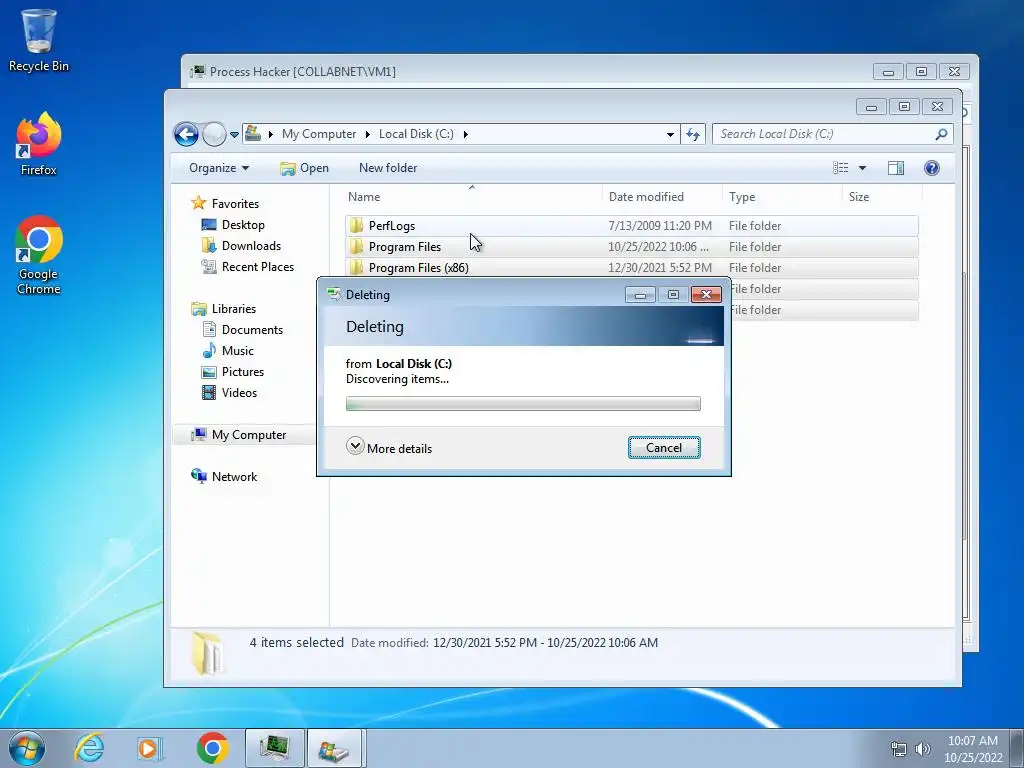Viewport: 1024px width, 768px height.
Task: Refresh the Local Disk (C:) view
Action: pyautogui.click(x=693, y=135)
